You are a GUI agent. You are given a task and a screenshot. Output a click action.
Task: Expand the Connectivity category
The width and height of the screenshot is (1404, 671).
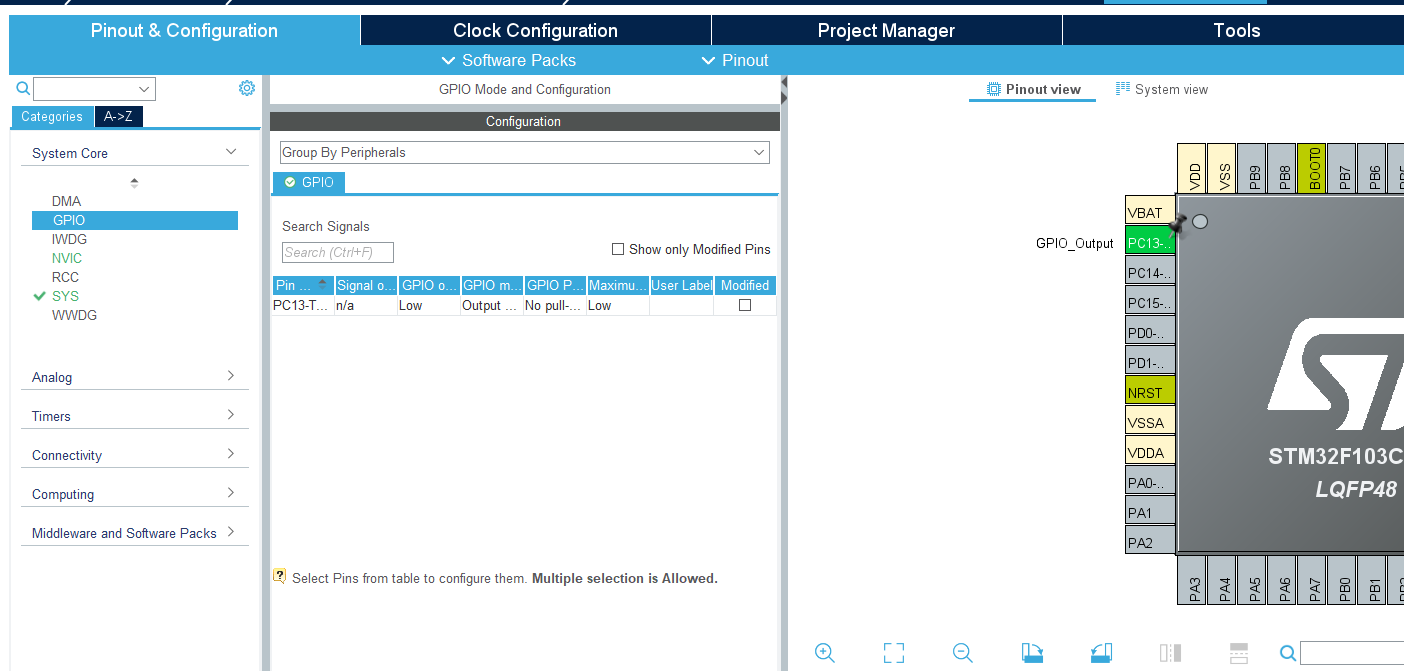tap(134, 455)
